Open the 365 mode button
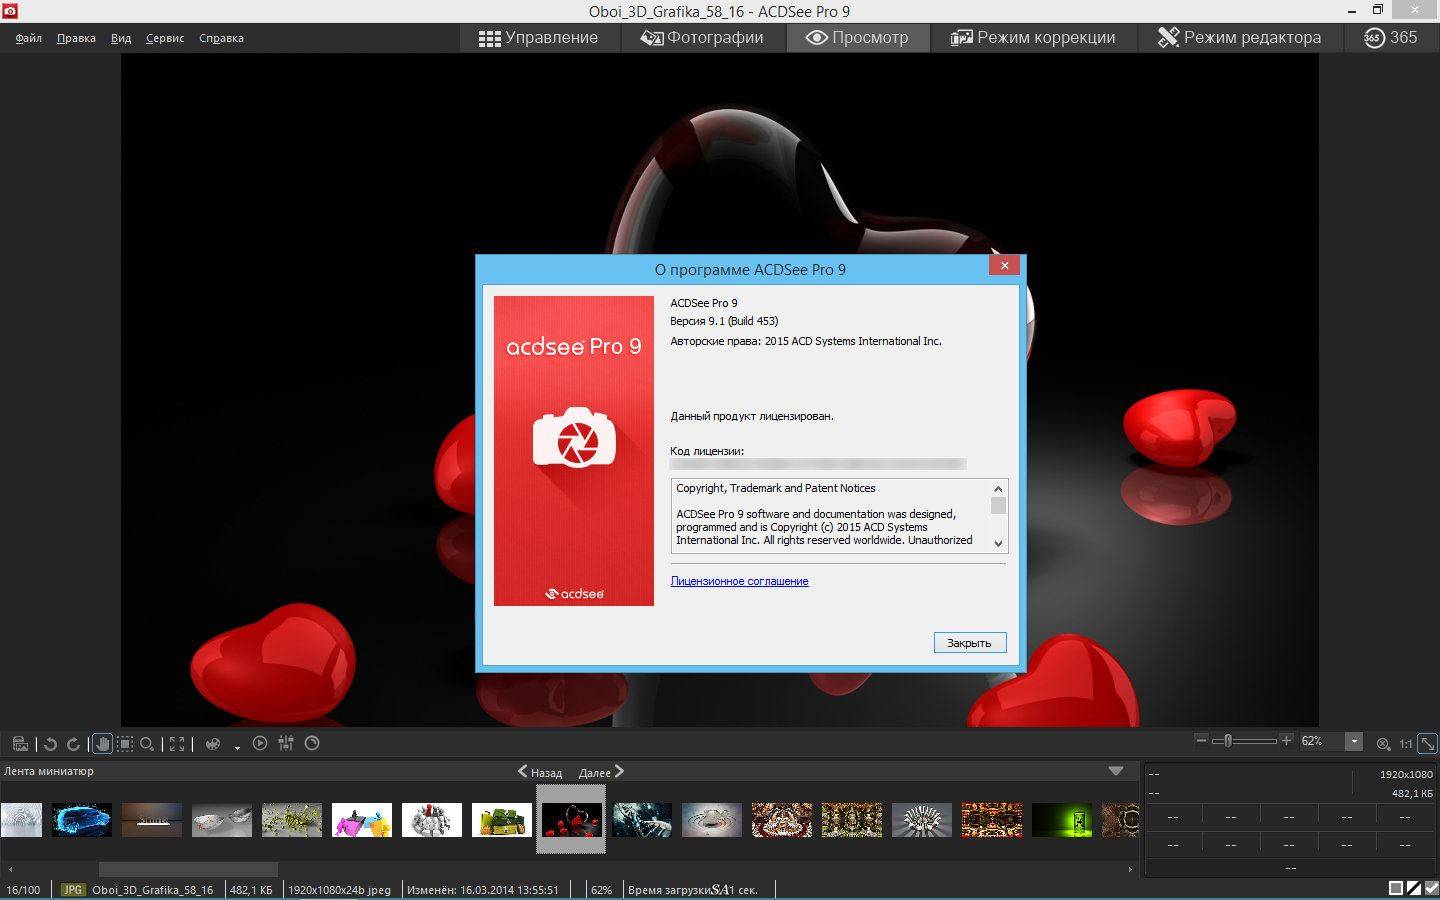The image size is (1440, 900). (1391, 38)
